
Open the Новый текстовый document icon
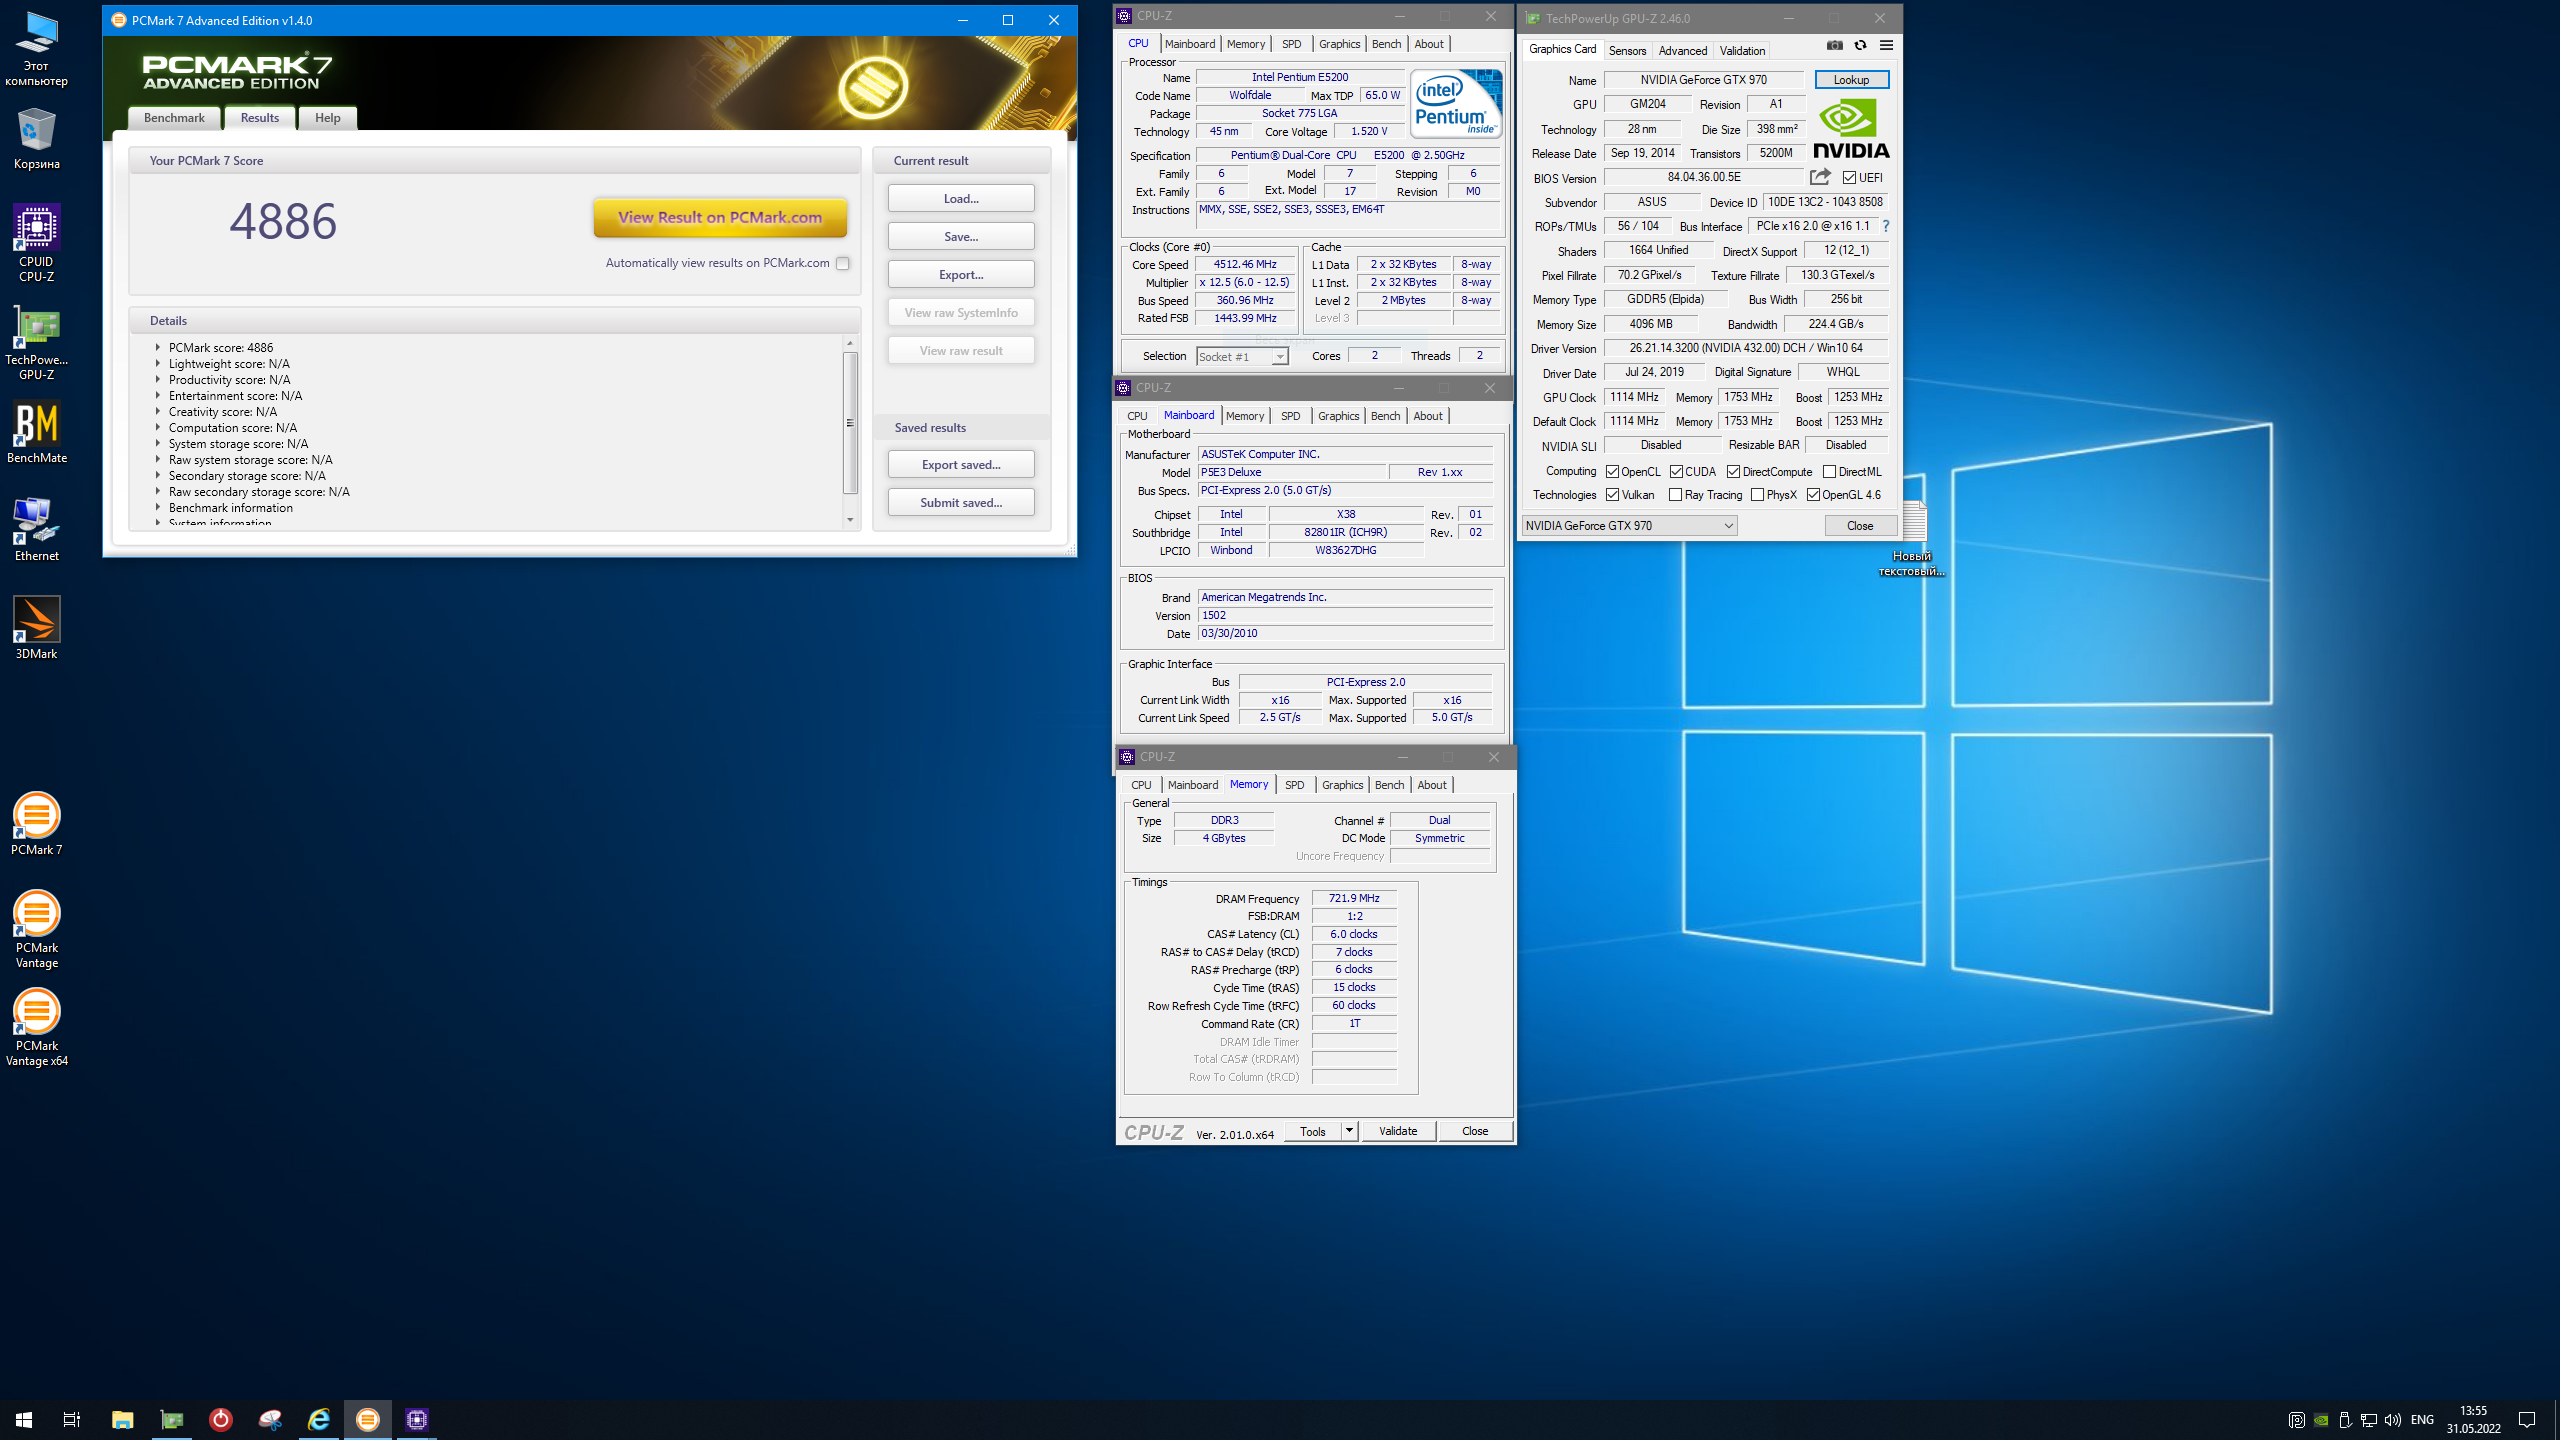coord(1912,539)
